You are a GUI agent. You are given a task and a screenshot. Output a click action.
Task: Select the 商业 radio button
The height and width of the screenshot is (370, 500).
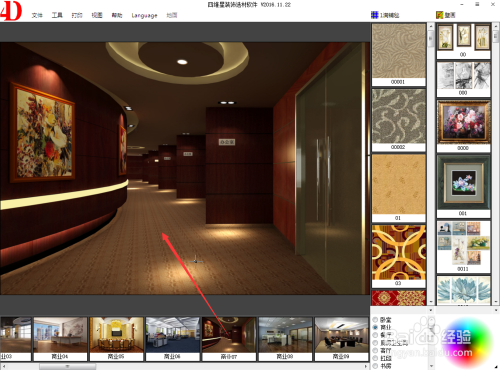(375, 327)
